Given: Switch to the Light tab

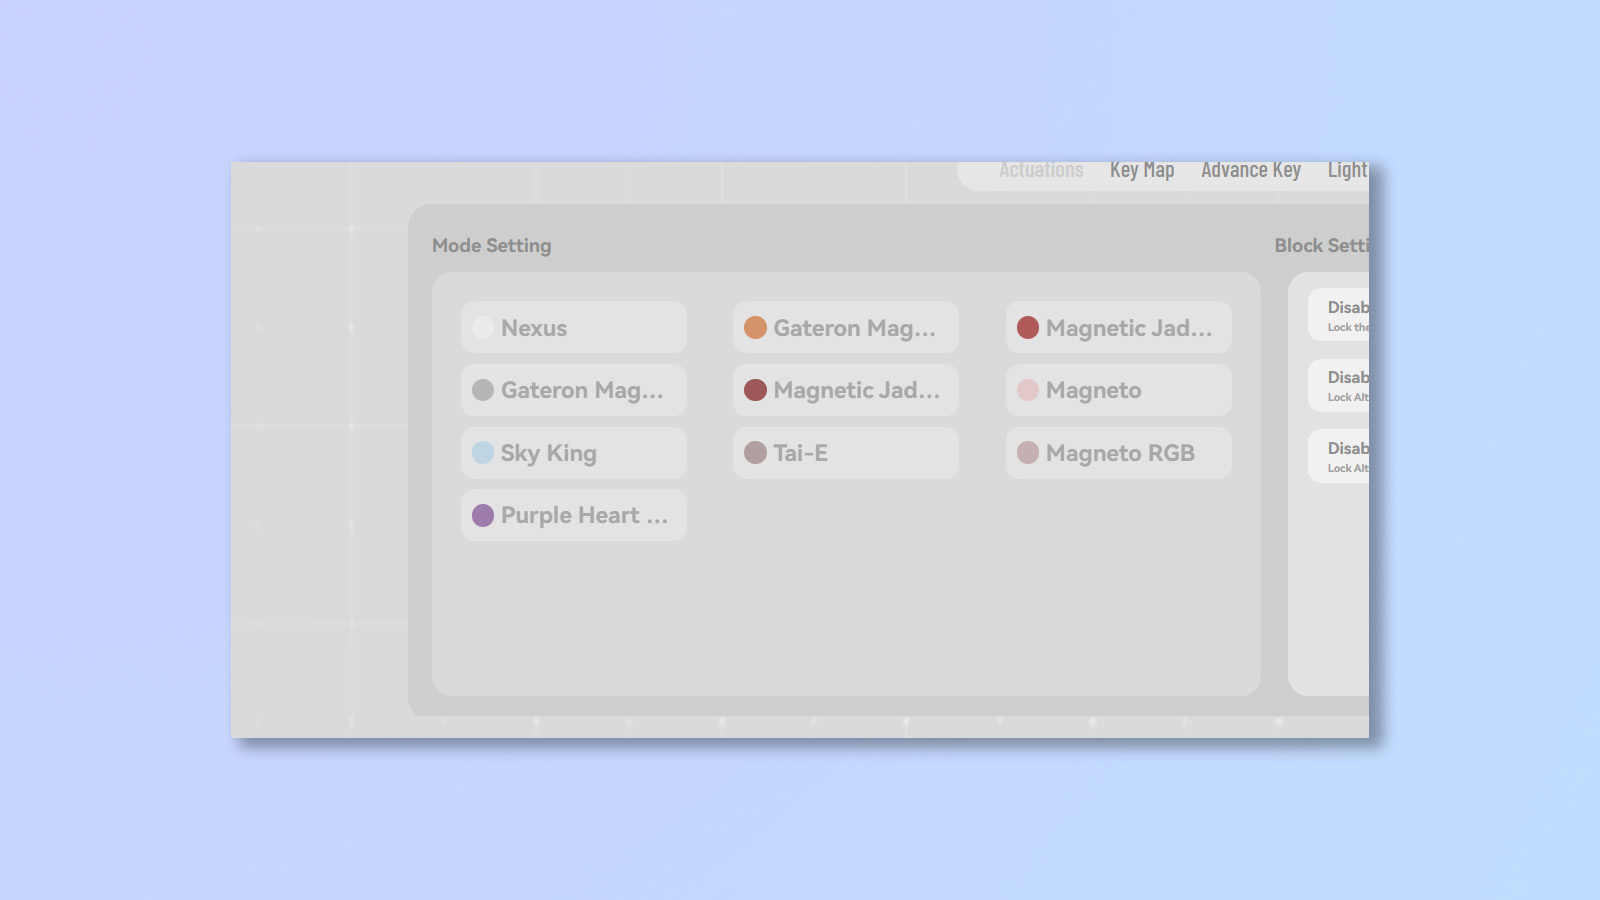Looking at the screenshot, I should pyautogui.click(x=1349, y=169).
